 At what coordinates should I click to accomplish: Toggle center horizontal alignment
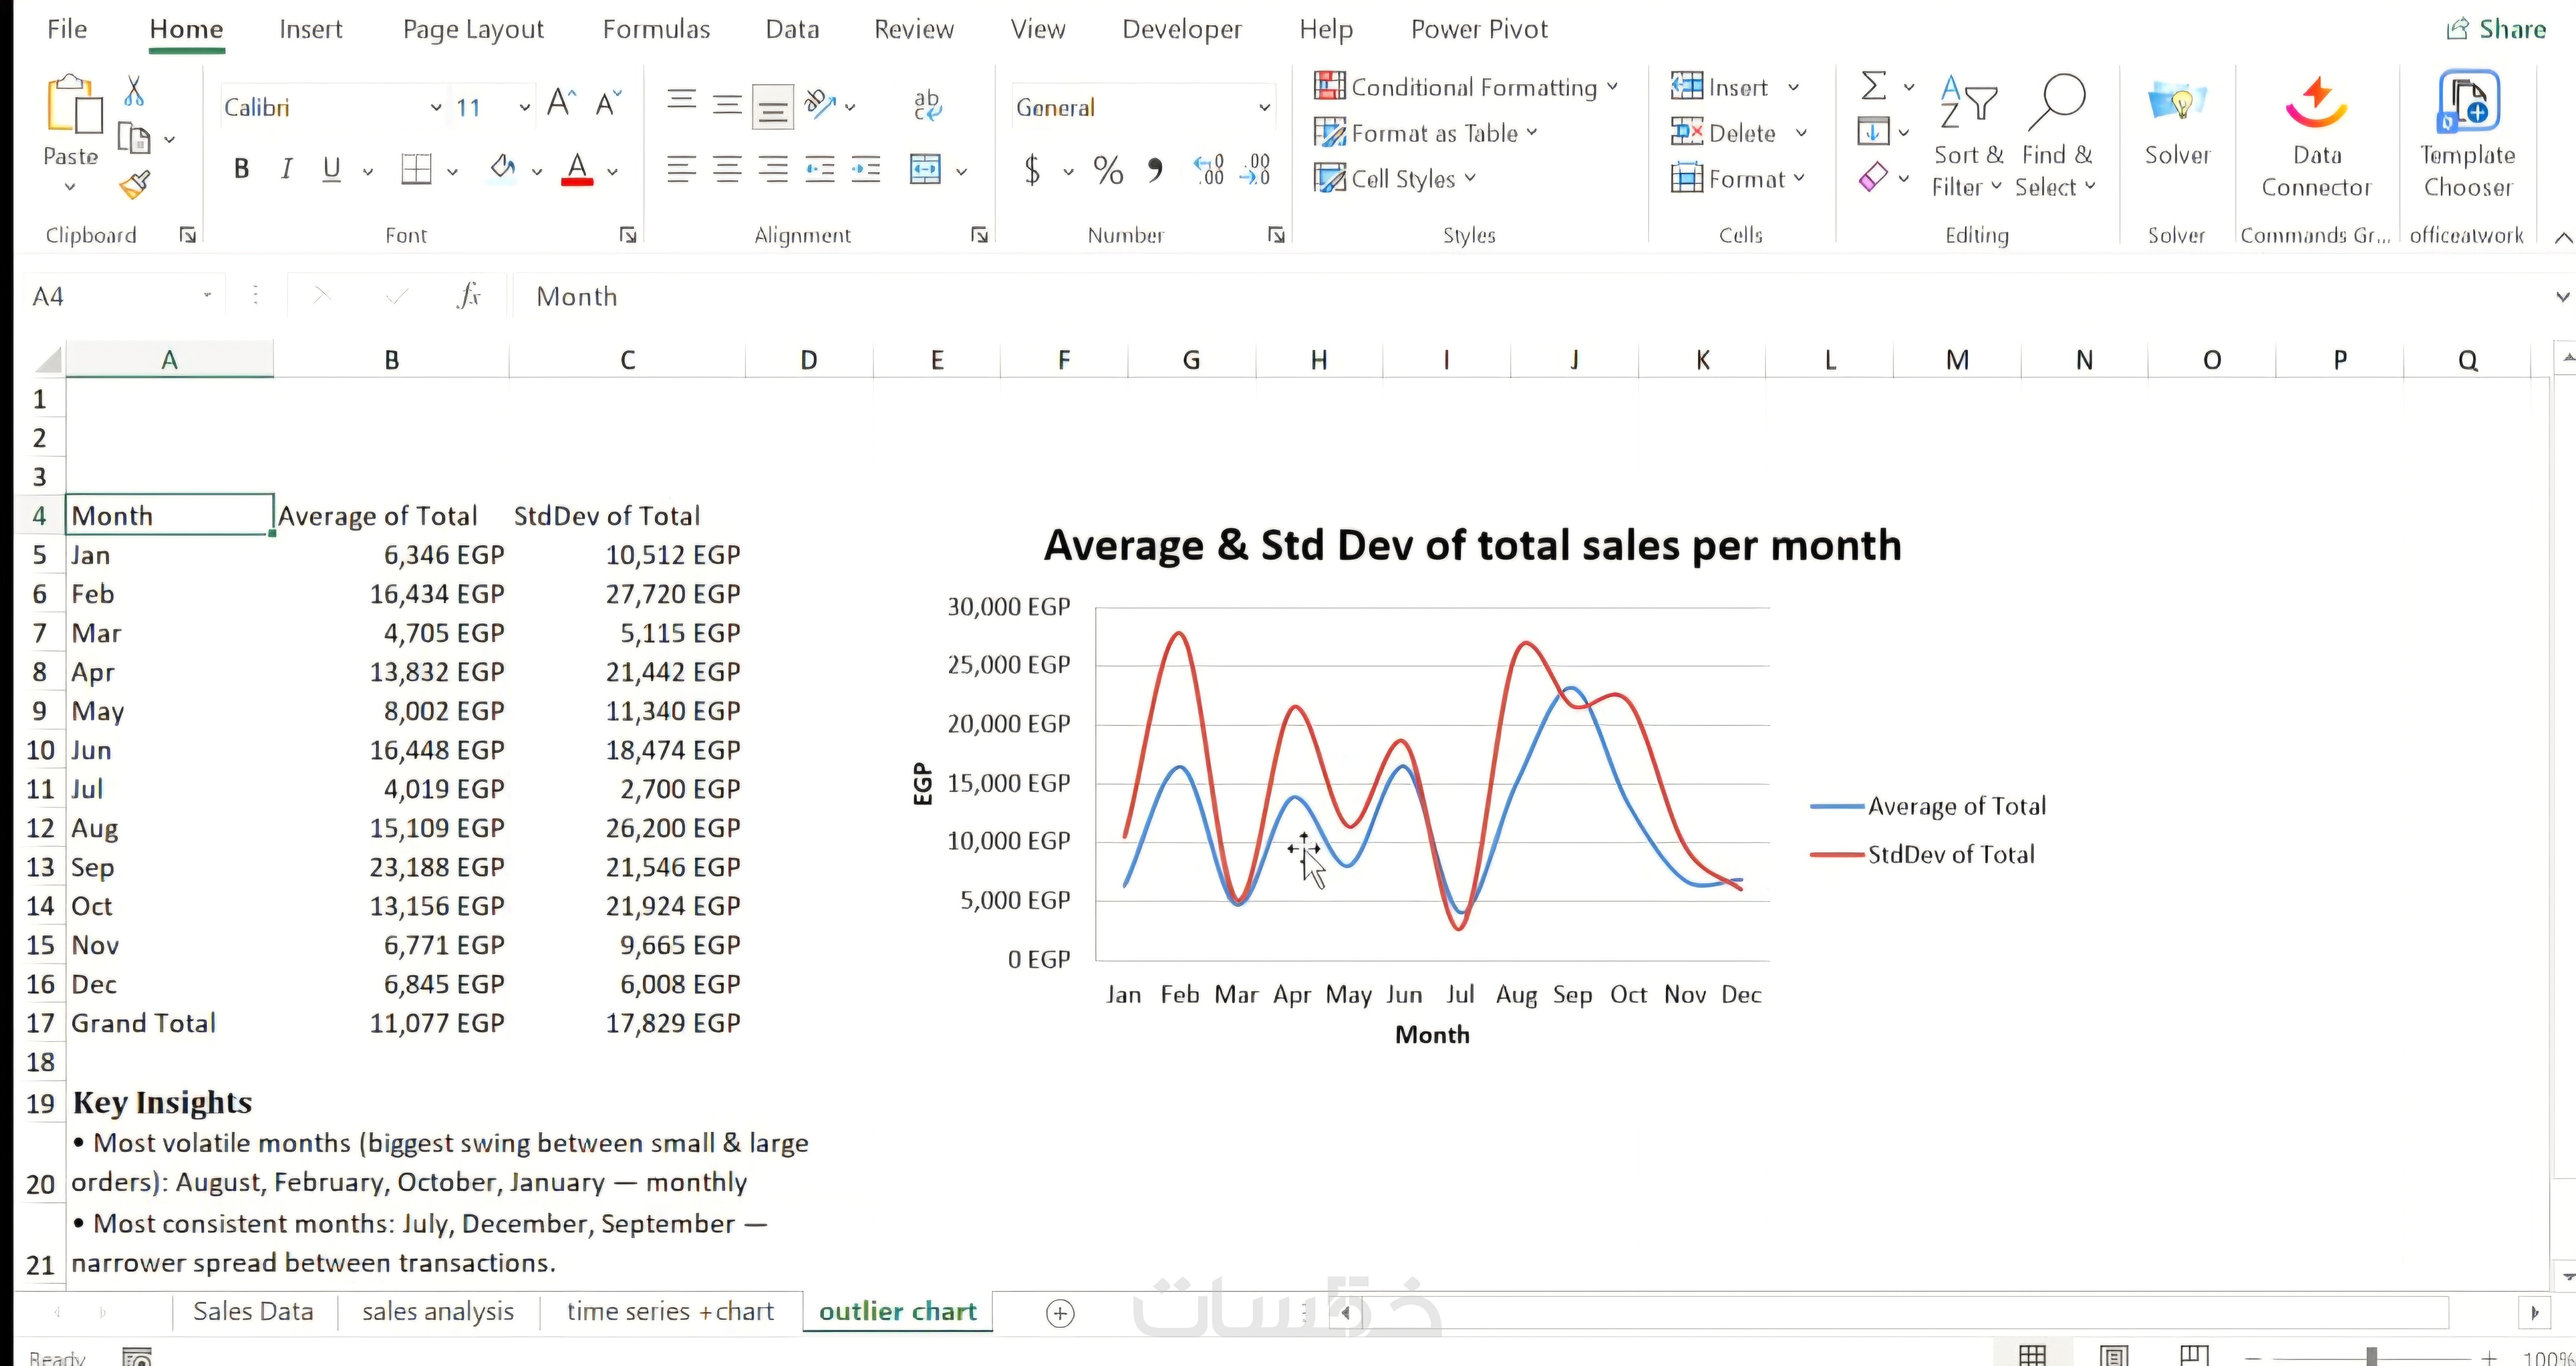coord(727,170)
